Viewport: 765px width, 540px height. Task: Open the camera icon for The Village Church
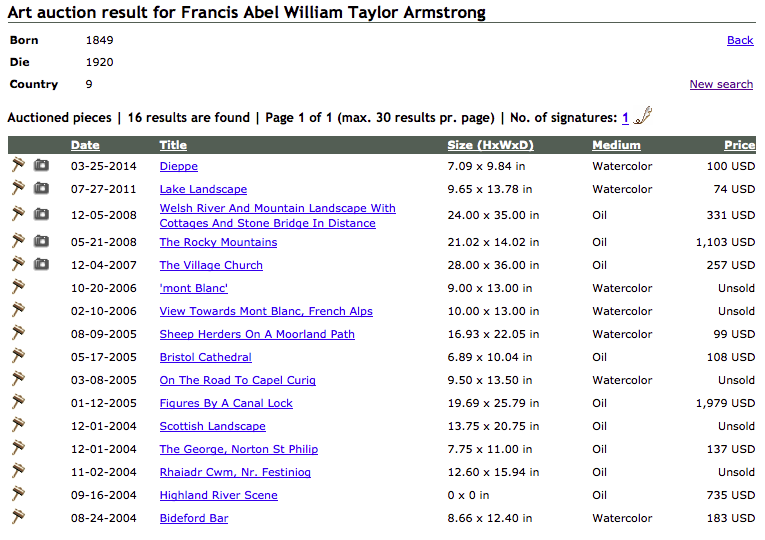tap(41, 264)
